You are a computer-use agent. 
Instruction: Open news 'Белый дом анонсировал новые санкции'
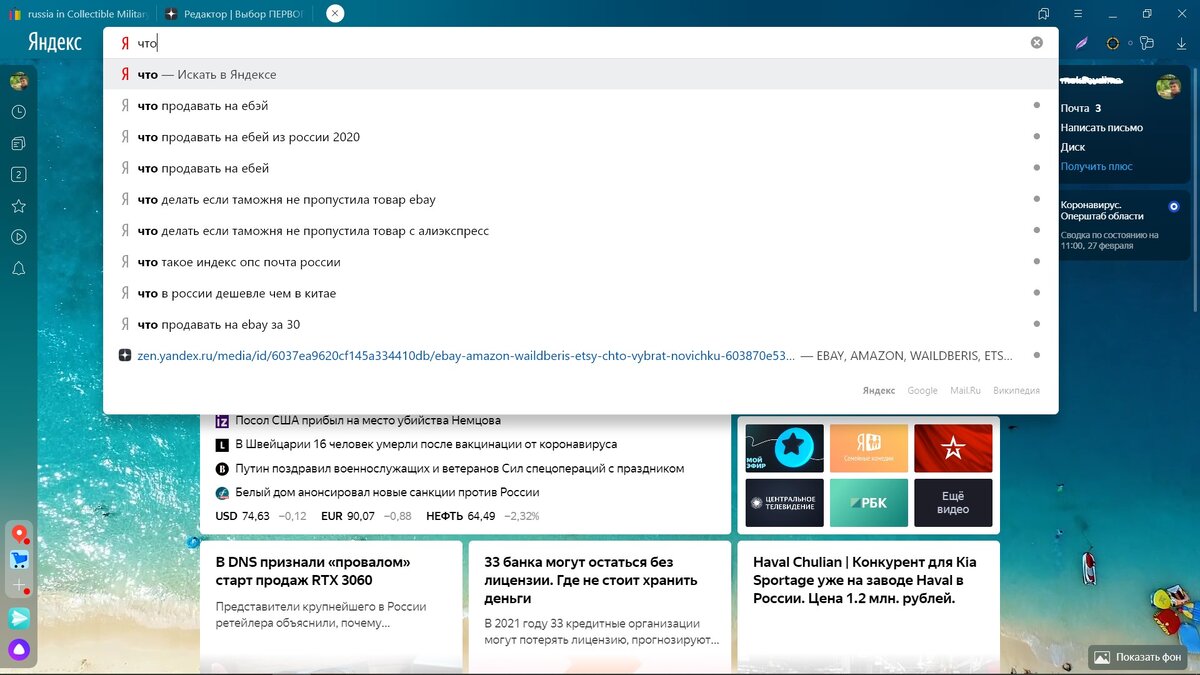point(387,492)
